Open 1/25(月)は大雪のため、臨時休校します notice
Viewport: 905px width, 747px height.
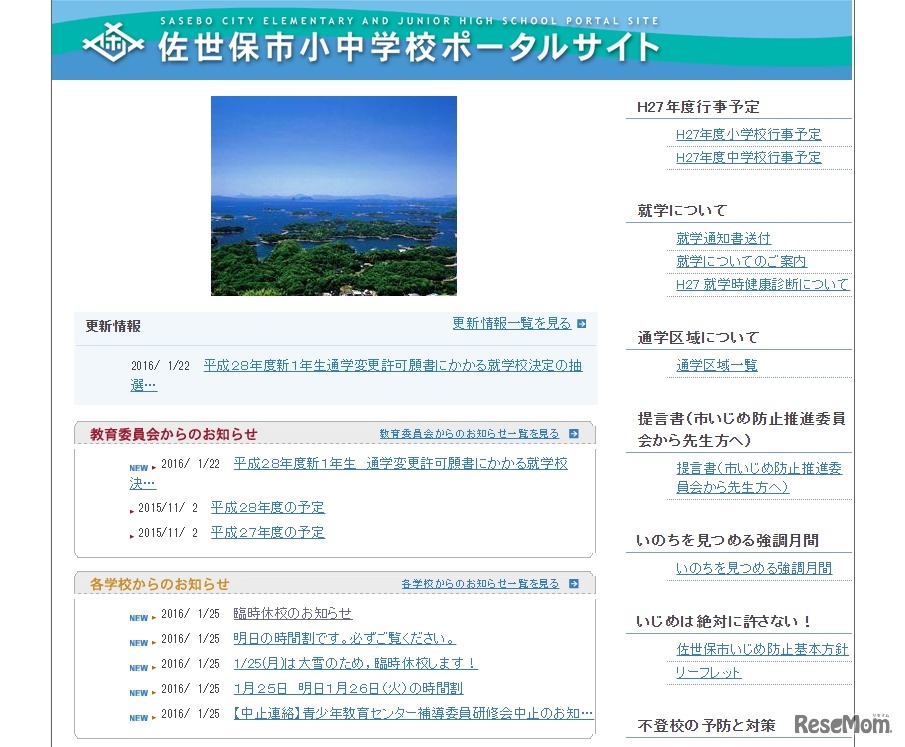point(355,664)
